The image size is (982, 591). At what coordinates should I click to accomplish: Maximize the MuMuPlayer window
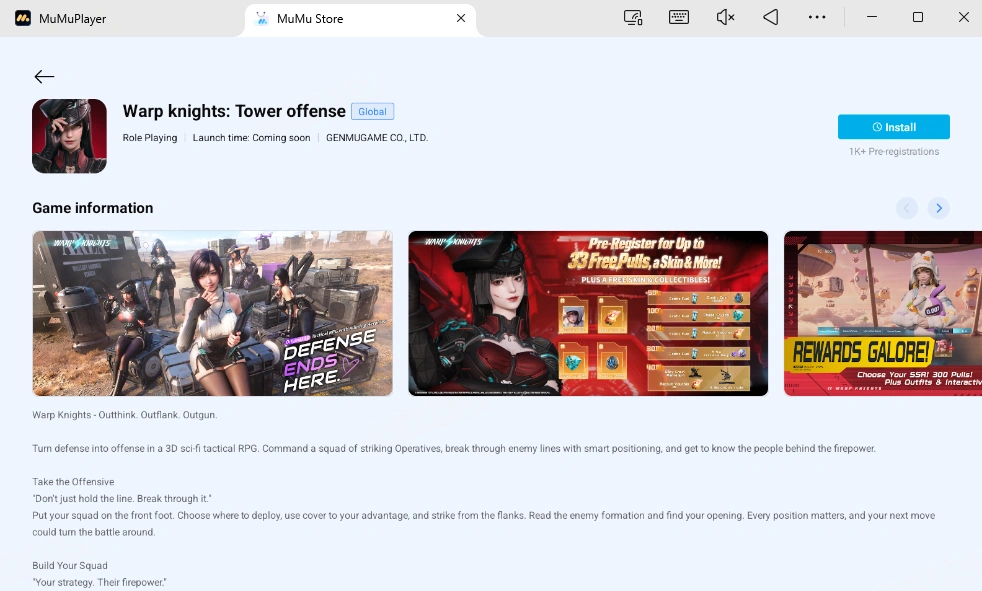[x=917, y=18]
